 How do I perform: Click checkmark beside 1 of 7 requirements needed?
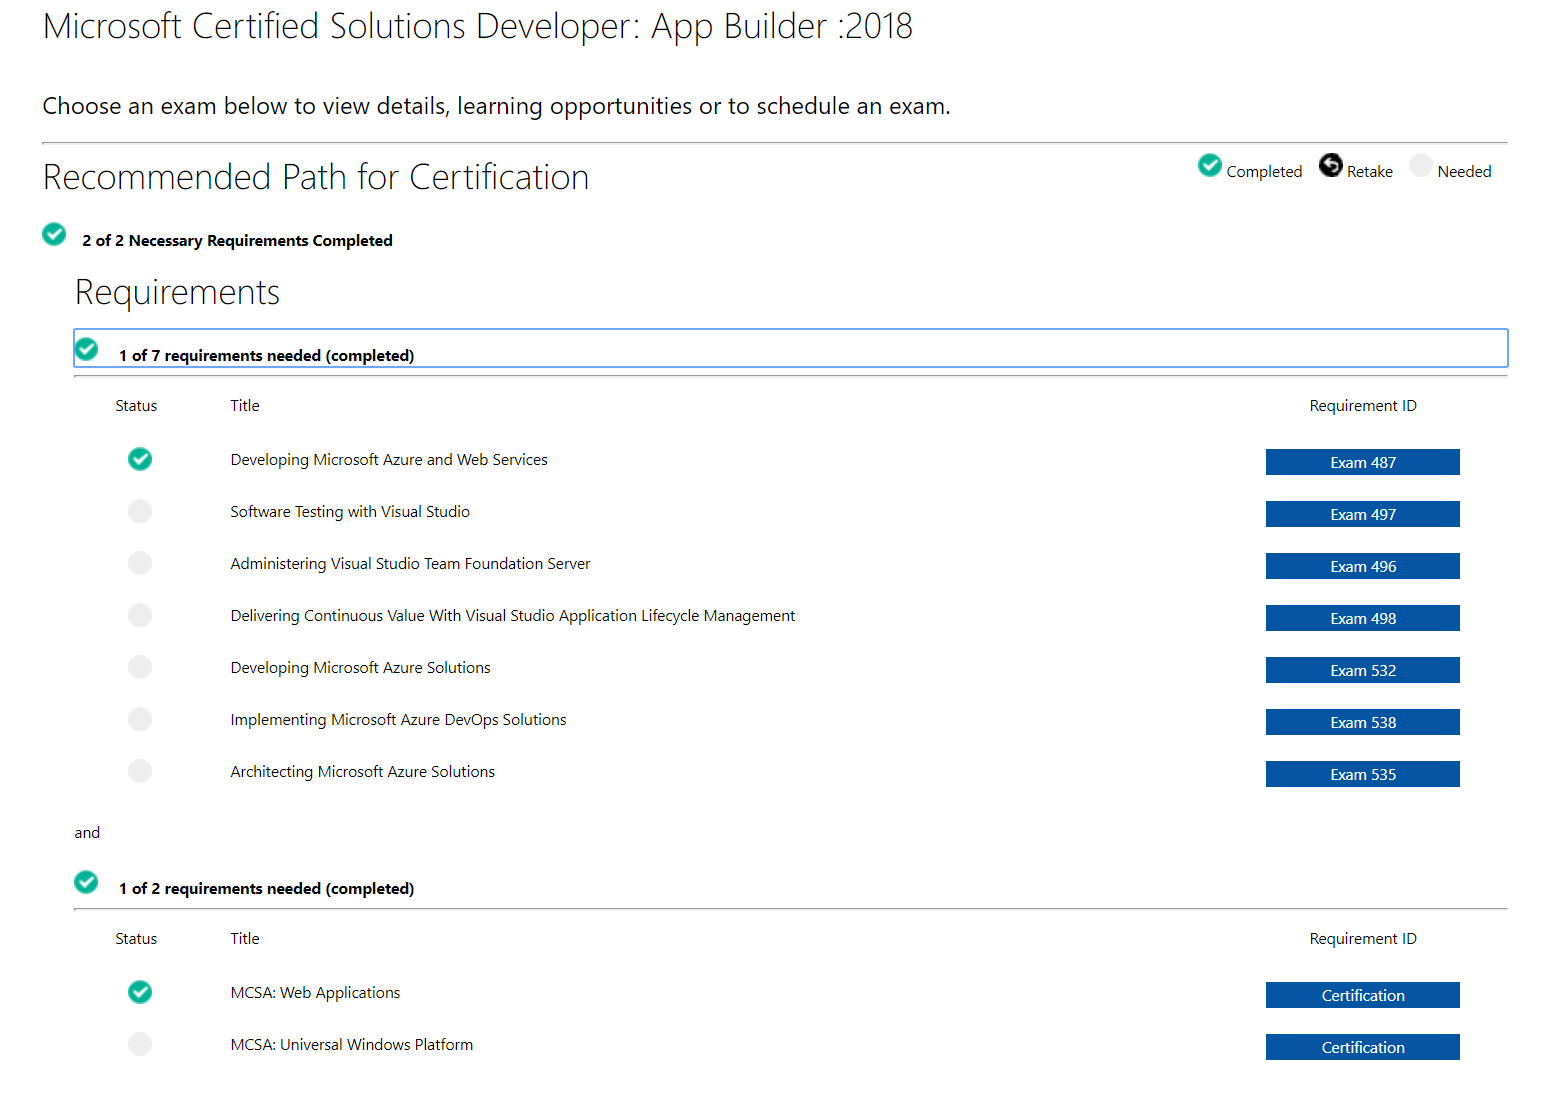tap(87, 349)
